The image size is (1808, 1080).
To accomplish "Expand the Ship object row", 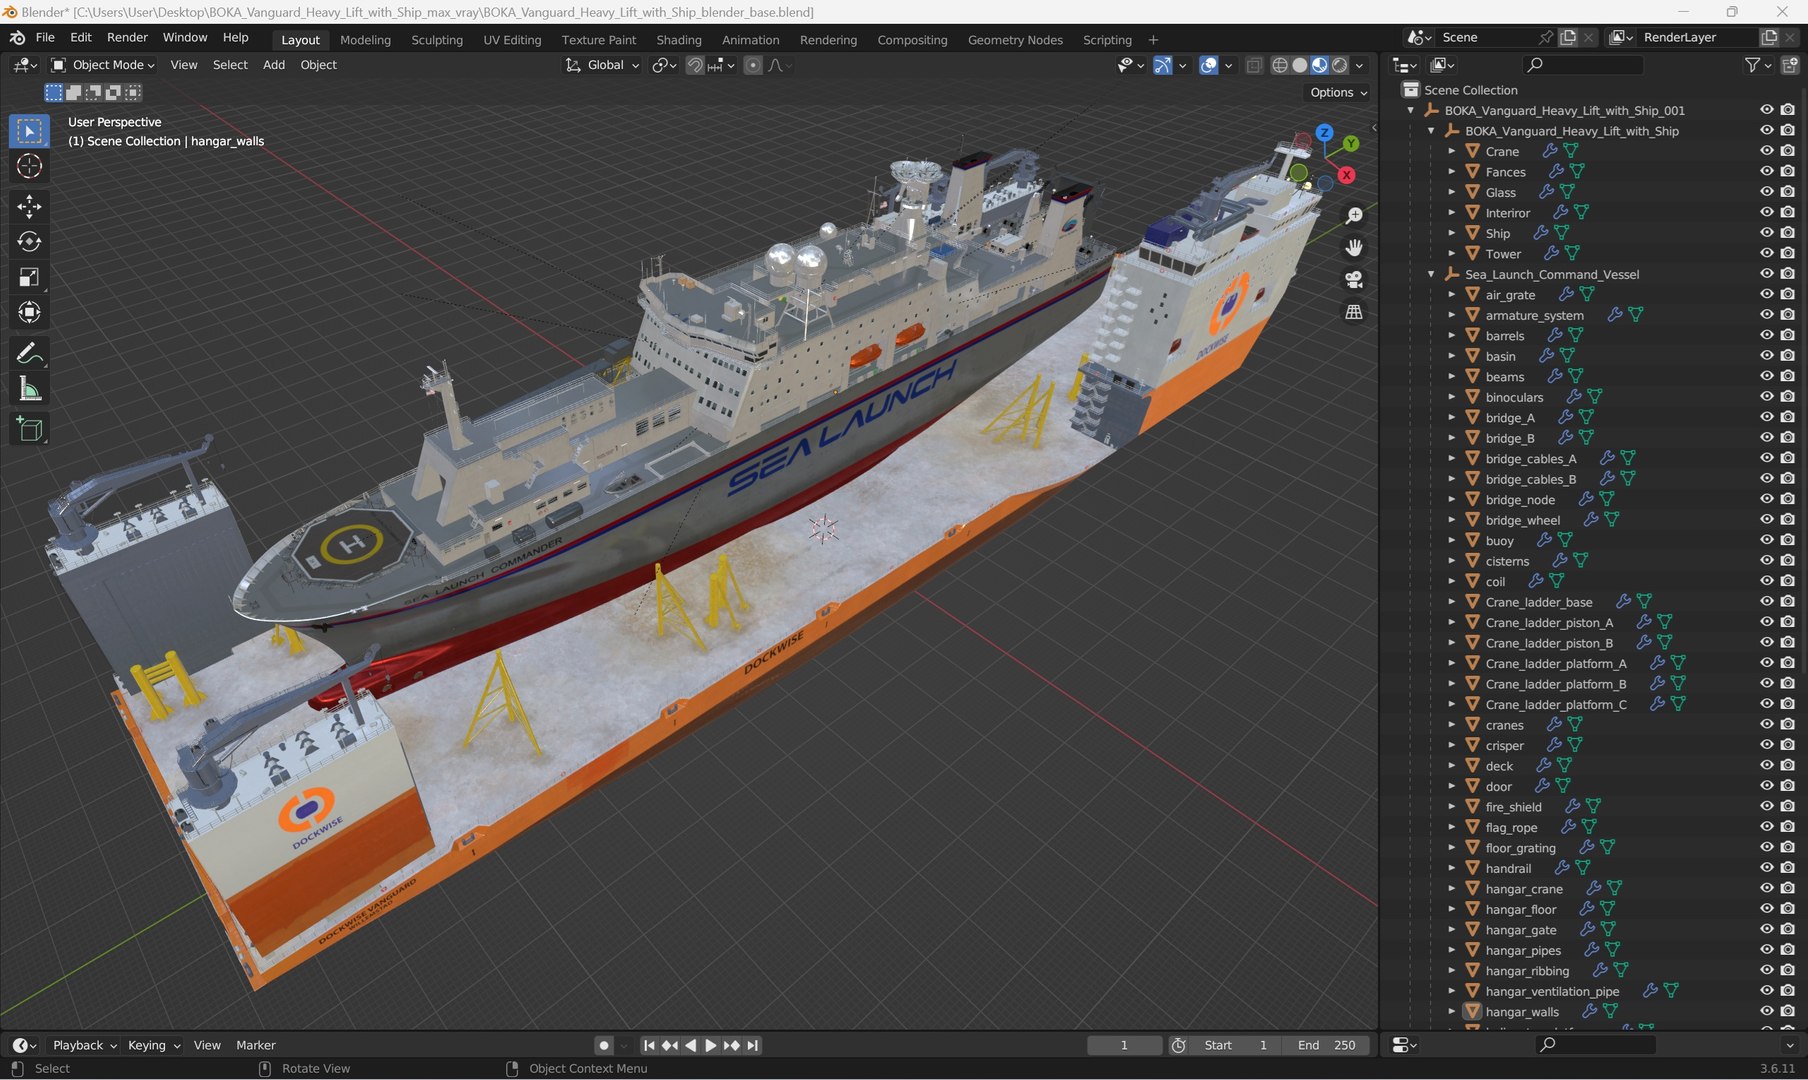I will (1452, 233).
